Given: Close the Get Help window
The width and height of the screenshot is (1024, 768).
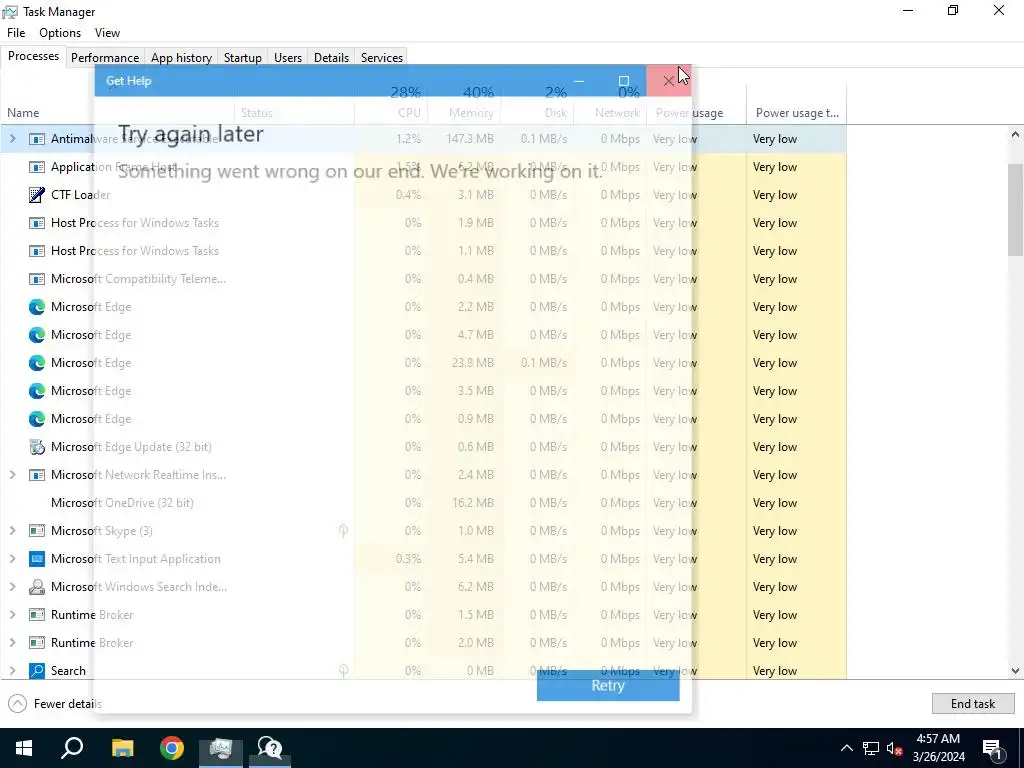Looking at the screenshot, I should point(668,80).
